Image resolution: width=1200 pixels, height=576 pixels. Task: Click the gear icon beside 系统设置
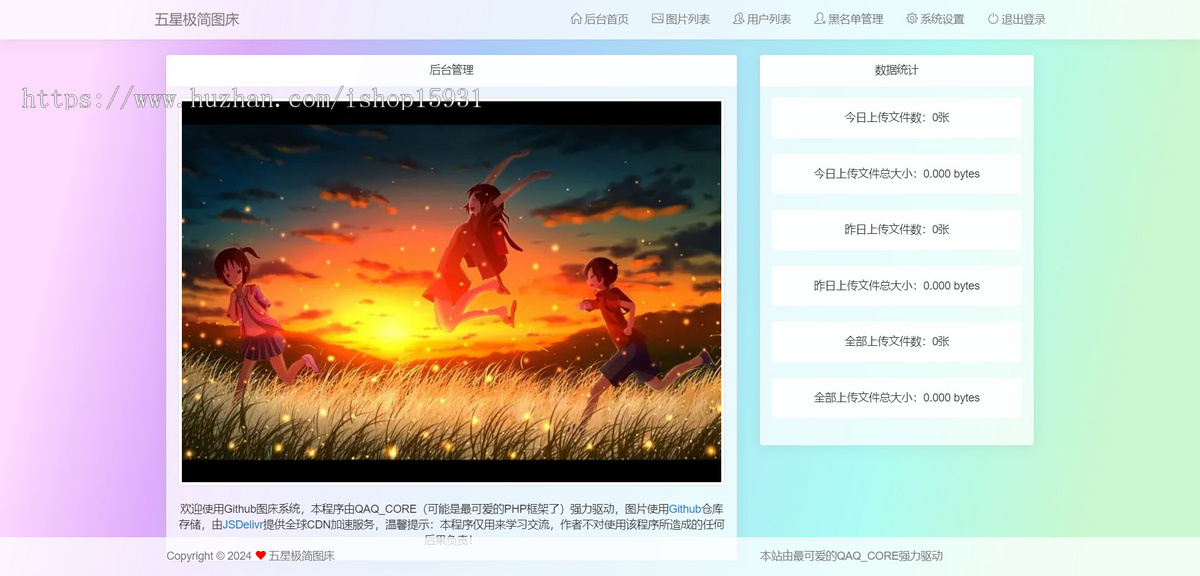[912, 18]
